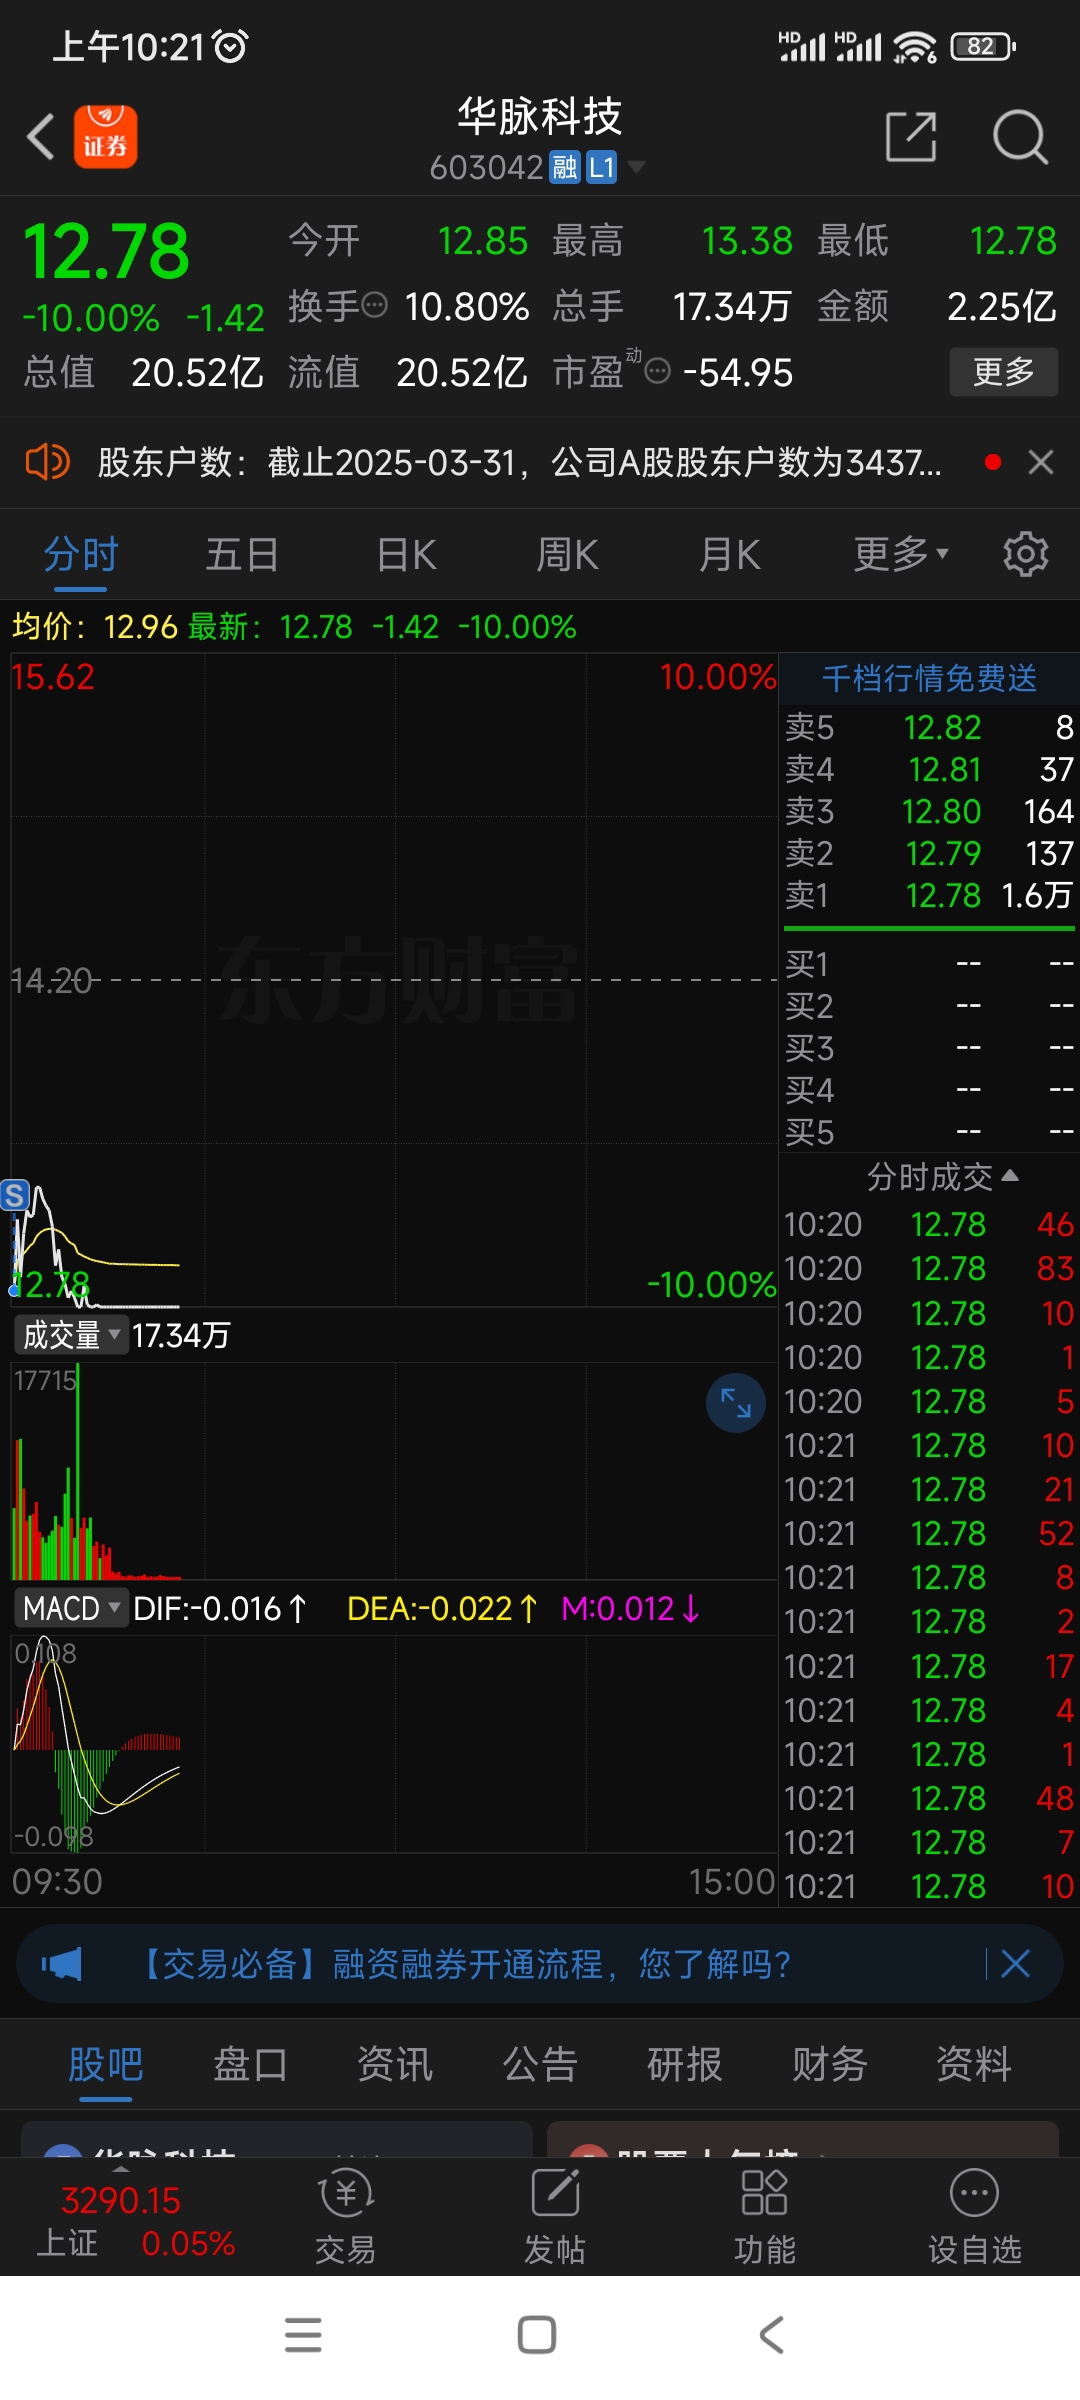Tap the 10:20 trade row with 83
The image size is (1080, 2400).
click(929, 1268)
